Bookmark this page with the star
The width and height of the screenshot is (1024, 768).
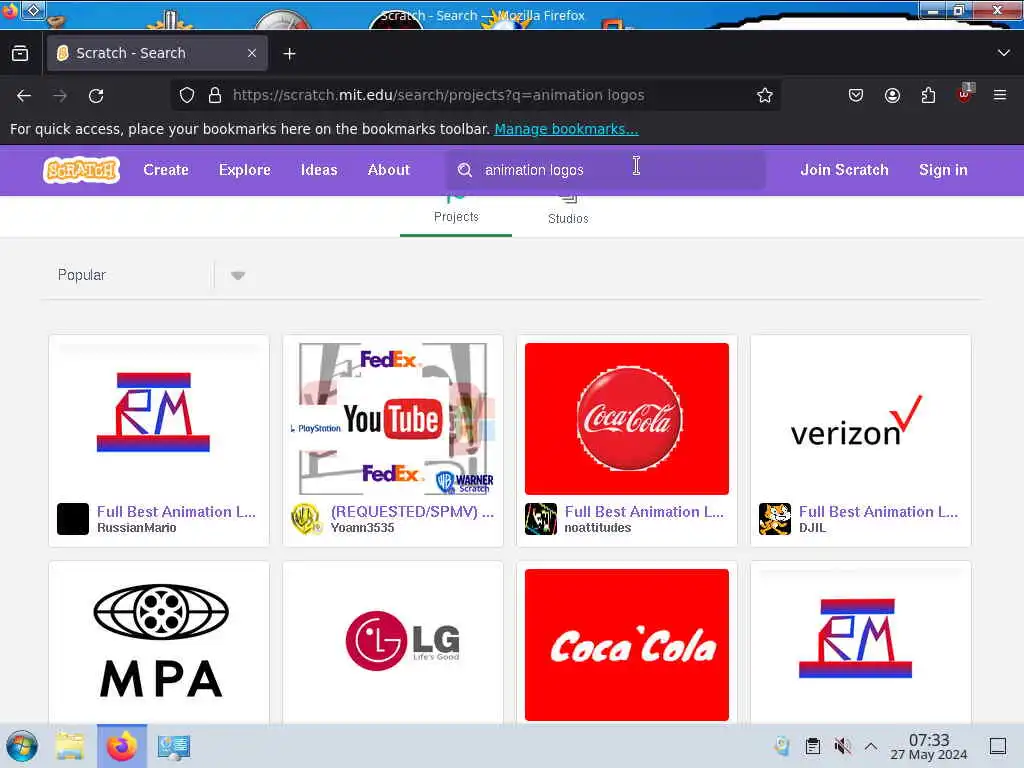pyautogui.click(x=764, y=95)
